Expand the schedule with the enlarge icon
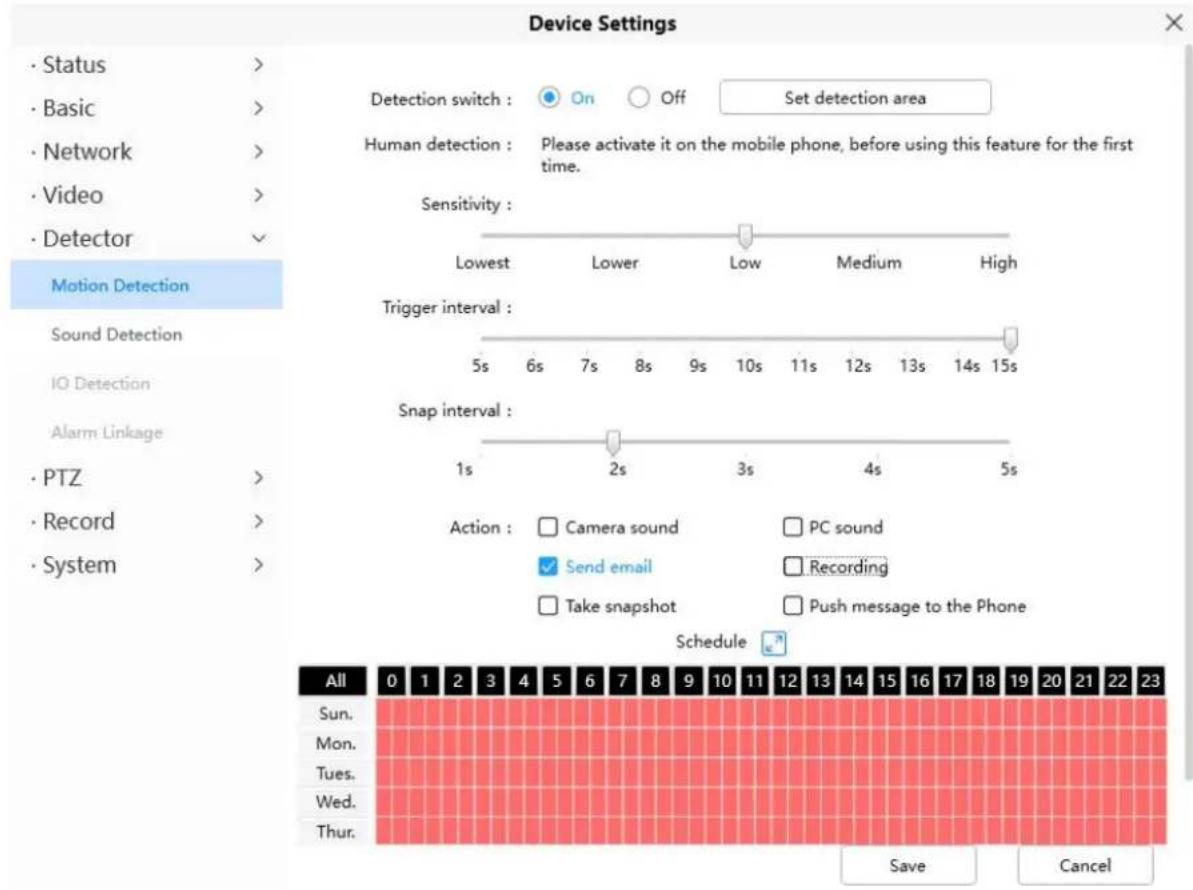 point(774,644)
